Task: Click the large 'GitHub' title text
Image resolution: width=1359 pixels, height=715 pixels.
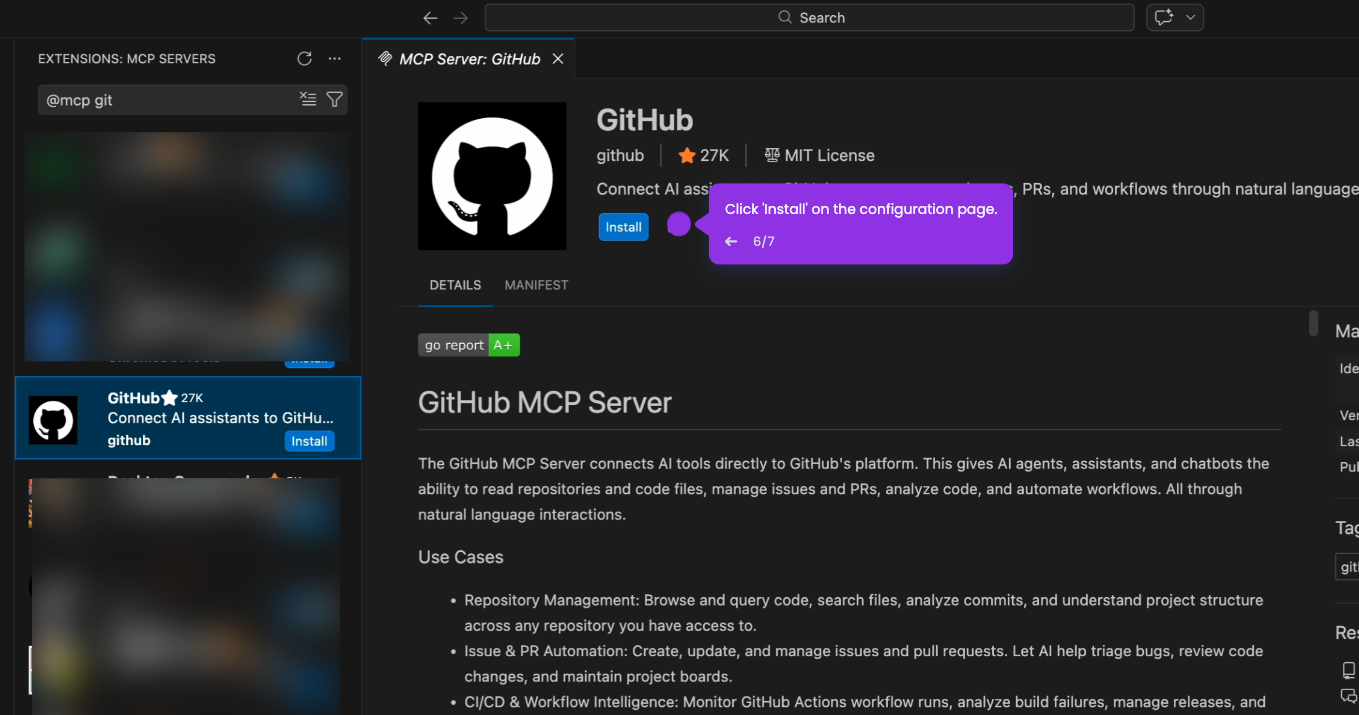Action: coord(645,120)
